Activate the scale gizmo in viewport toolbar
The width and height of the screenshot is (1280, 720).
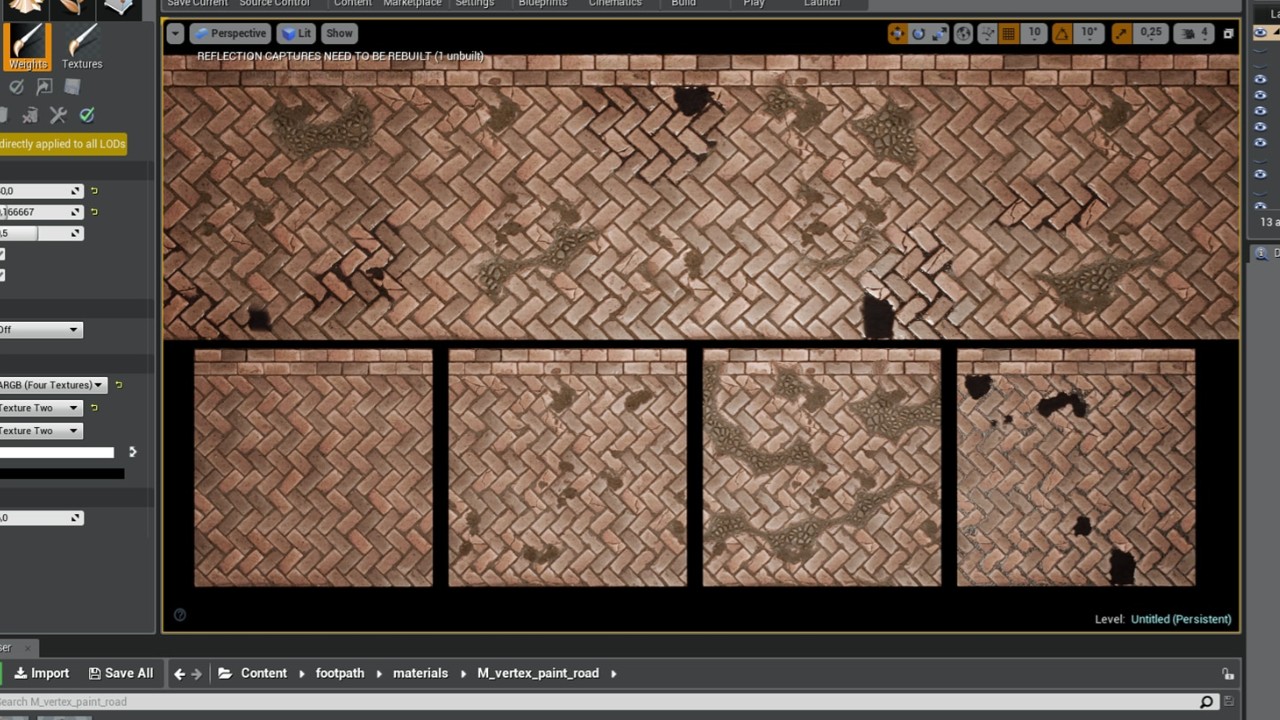(x=939, y=34)
